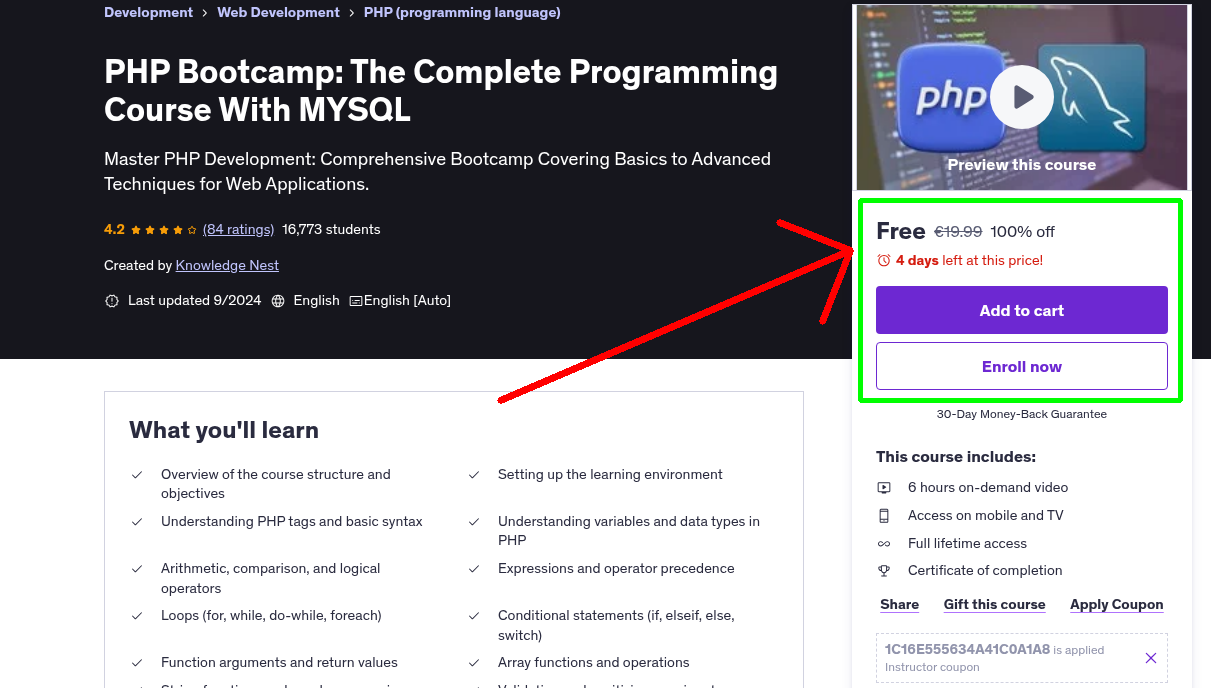Click checkmark beside Function arguments and return values

point(137,663)
